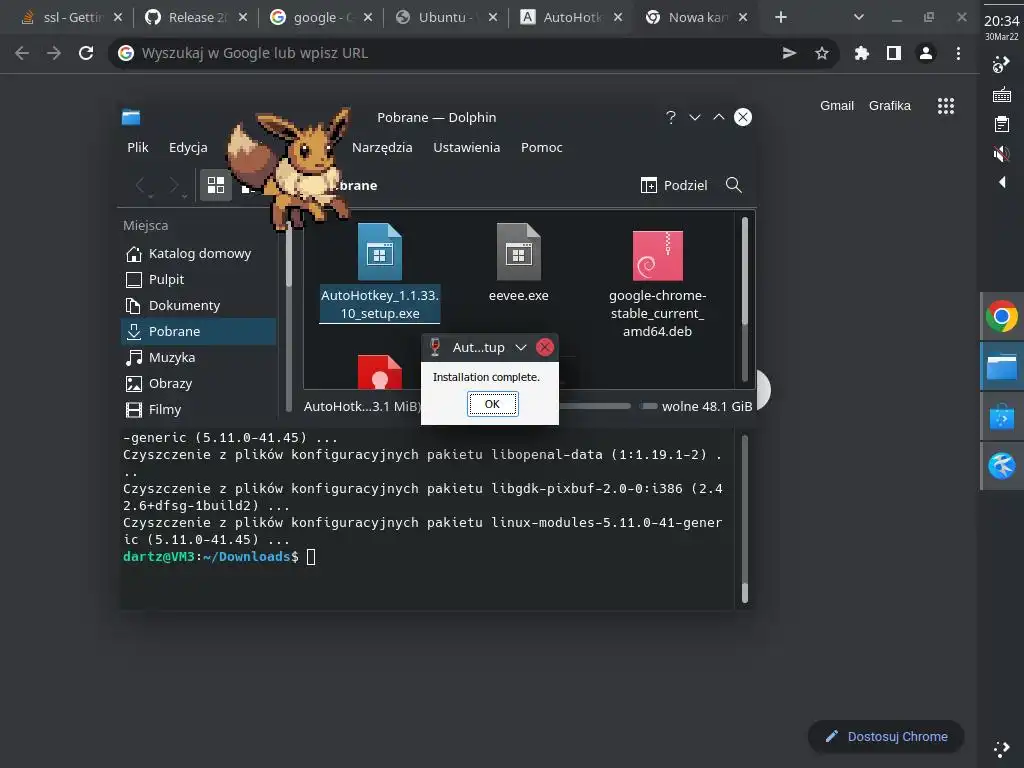
Task: Open the Plik menu in Dolphin
Action: [138, 148]
